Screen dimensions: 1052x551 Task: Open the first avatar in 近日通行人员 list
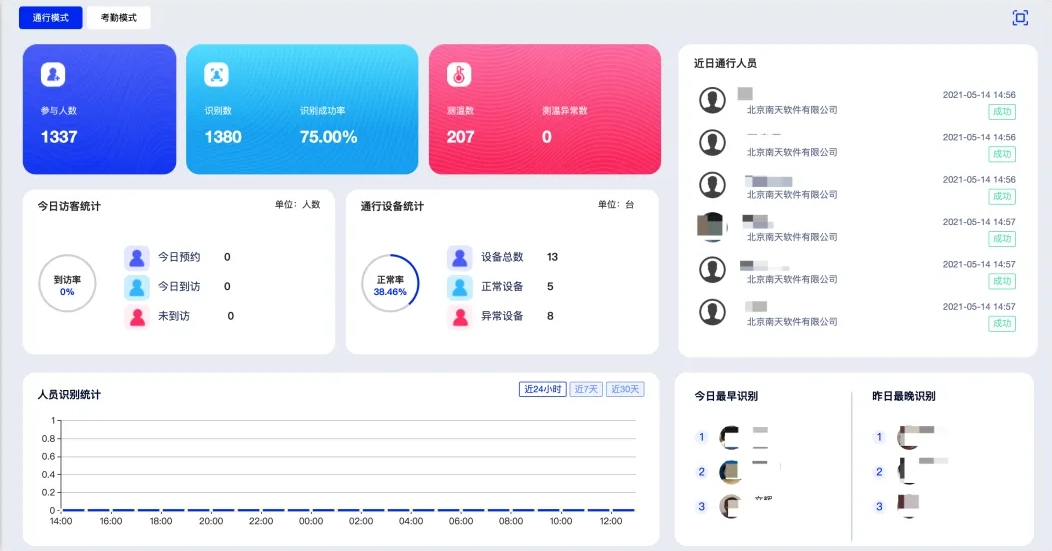coord(712,100)
